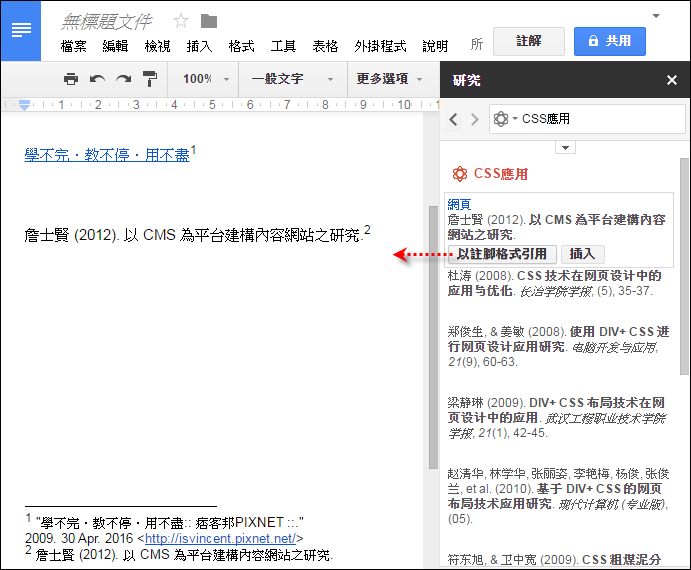Image resolution: width=691 pixels, height=570 pixels.
Task: Go back in research panel
Action: (x=453, y=119)
